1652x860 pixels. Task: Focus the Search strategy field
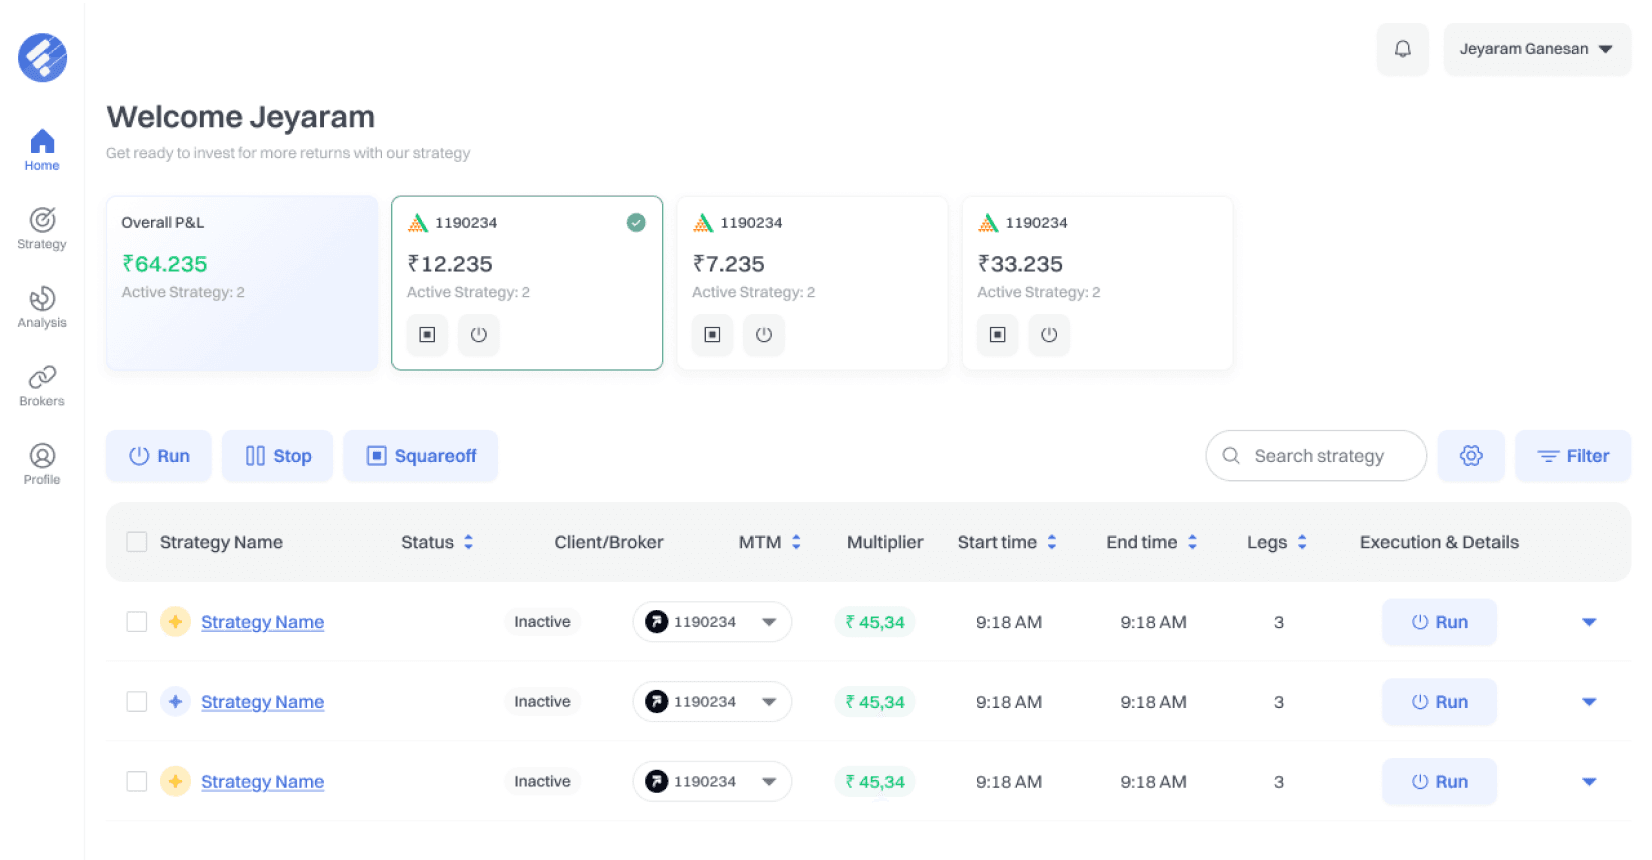click(x=1316, y=456)
